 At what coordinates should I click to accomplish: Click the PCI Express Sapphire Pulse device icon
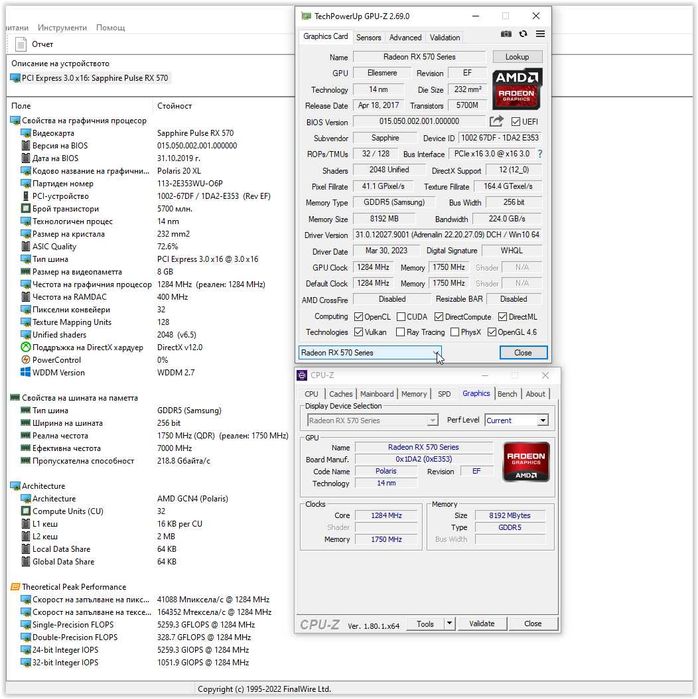pyautogui.click(x=15, y=78)
